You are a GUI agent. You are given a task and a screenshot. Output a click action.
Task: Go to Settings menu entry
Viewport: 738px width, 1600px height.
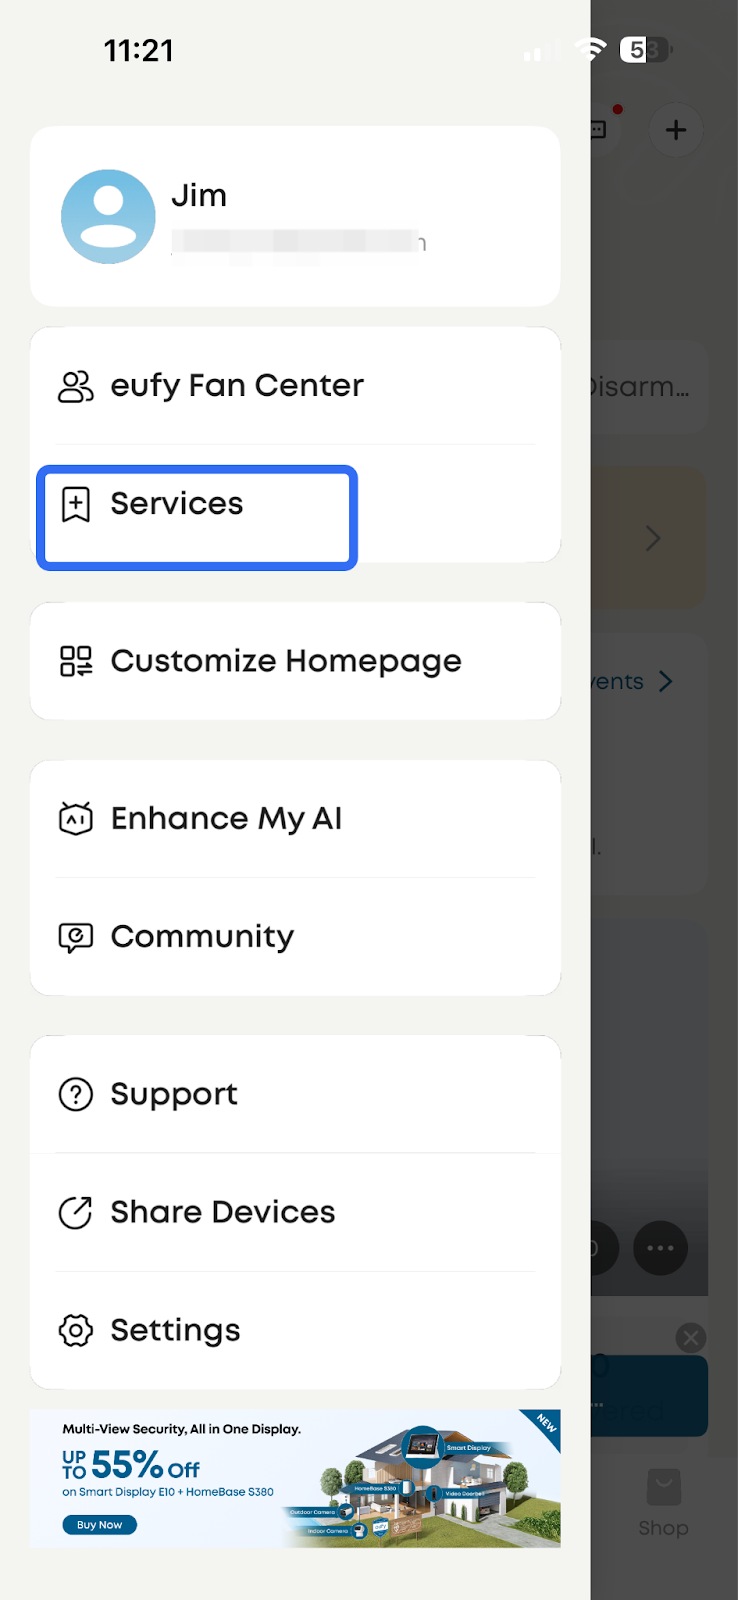[x=175, y=1330]
